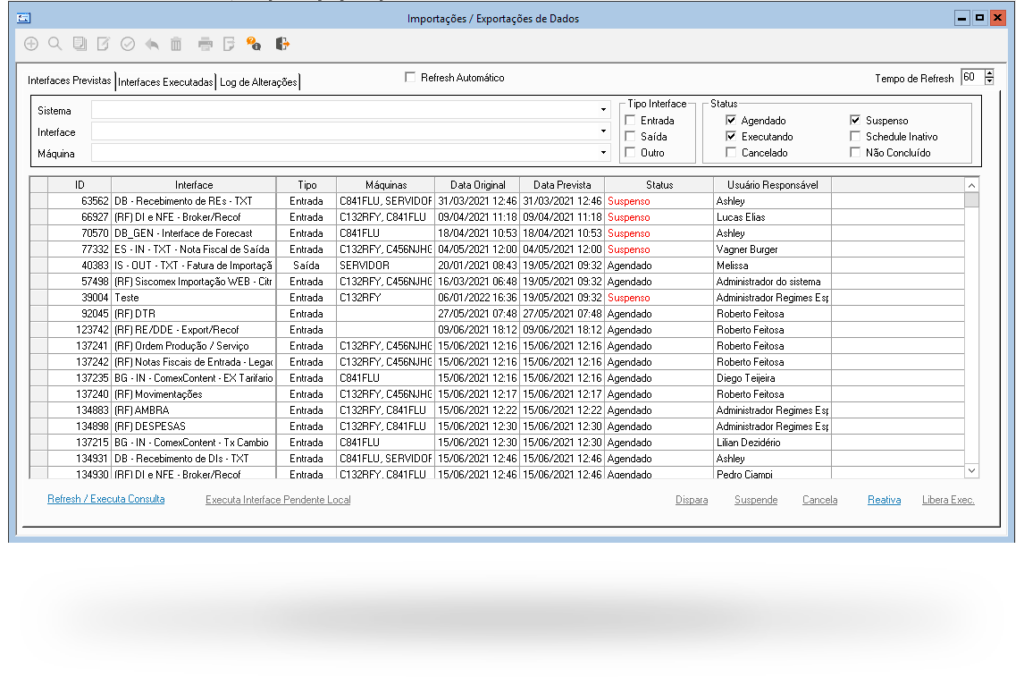1024x684 pixels.
Task: Click the '(RF) AMBRA' interface cell
Action: [x=193, y=410]
